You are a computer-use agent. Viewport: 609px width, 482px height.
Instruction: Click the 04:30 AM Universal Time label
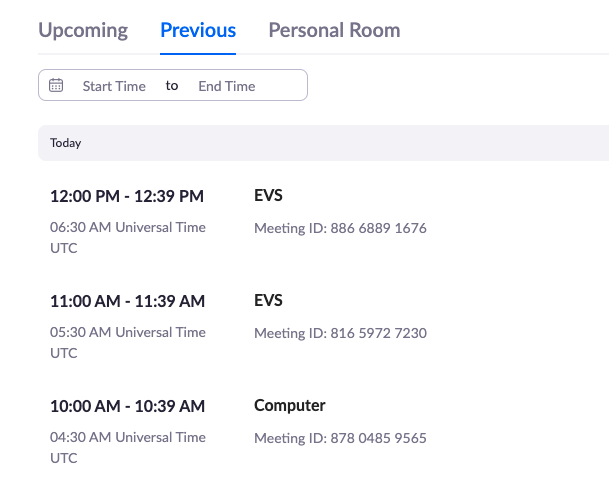pos(128,438)
